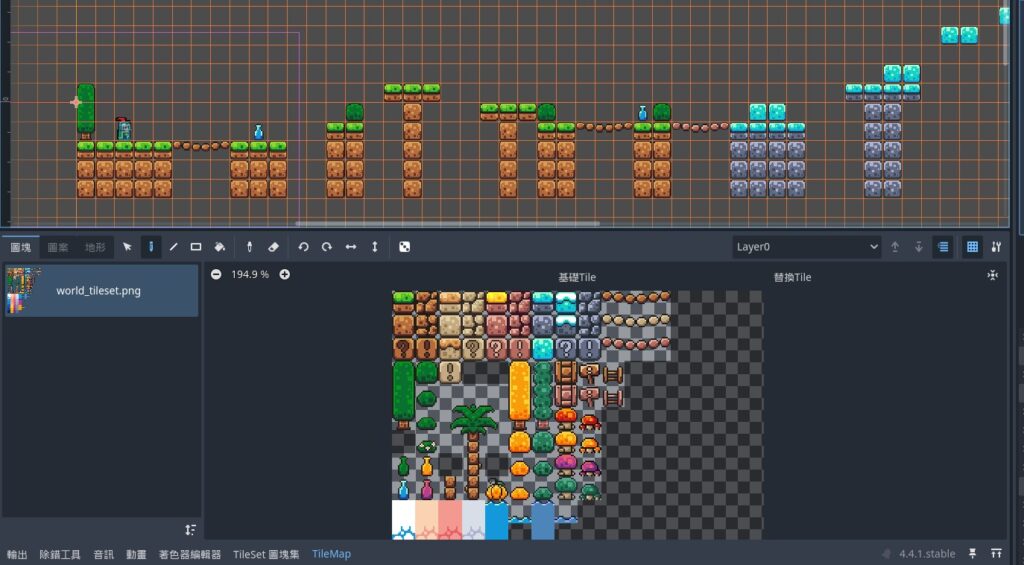Open the 輸出 bottom panel
This screenshot has width=1024, height=565.
coord(17,554)
